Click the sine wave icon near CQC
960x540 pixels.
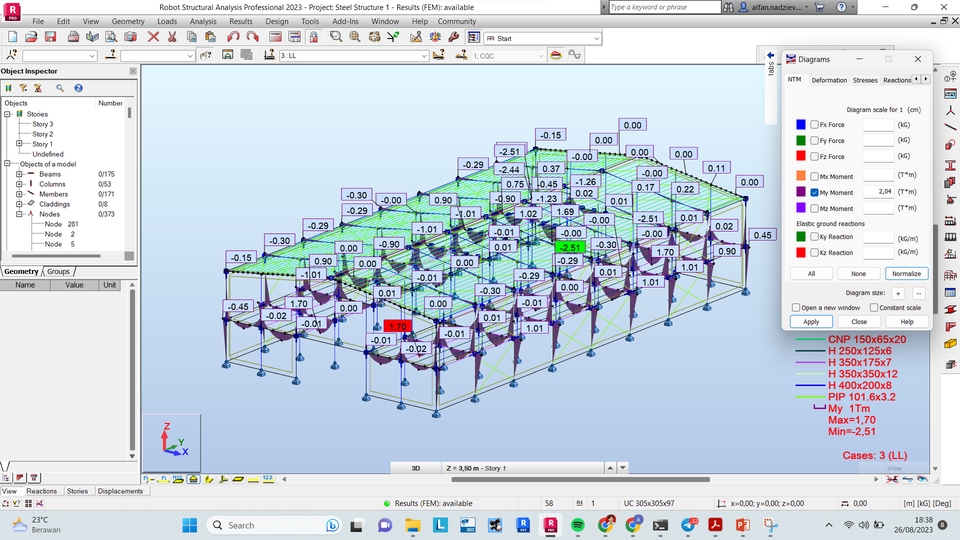coord(574,55)
